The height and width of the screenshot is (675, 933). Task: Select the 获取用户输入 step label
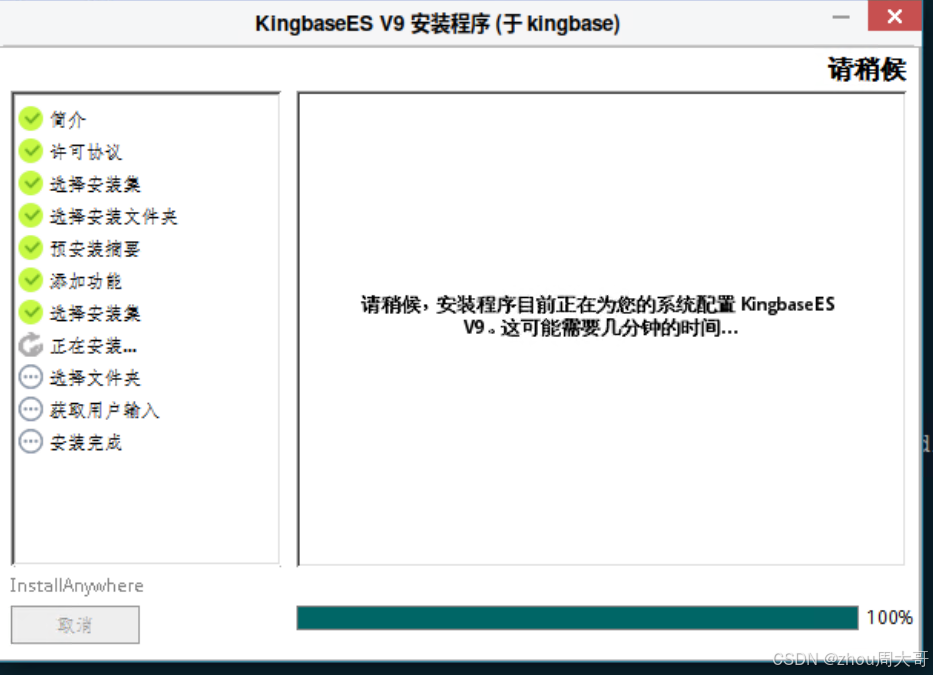pyautogui.click(x=105, y=410)
